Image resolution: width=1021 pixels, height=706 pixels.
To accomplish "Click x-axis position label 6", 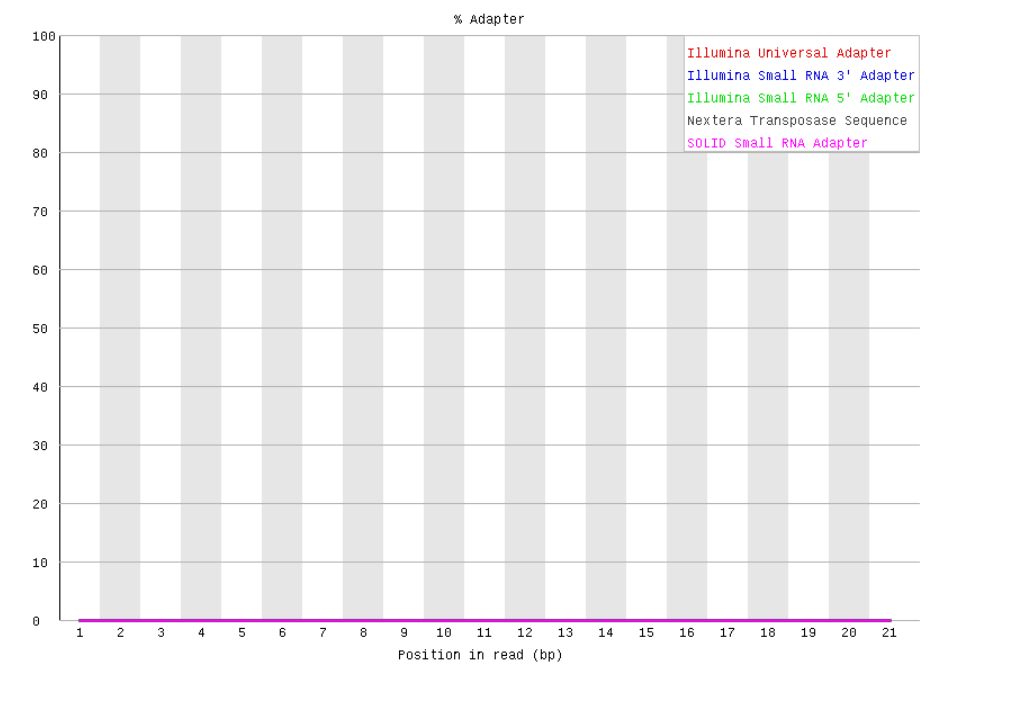I will point(282,632).
